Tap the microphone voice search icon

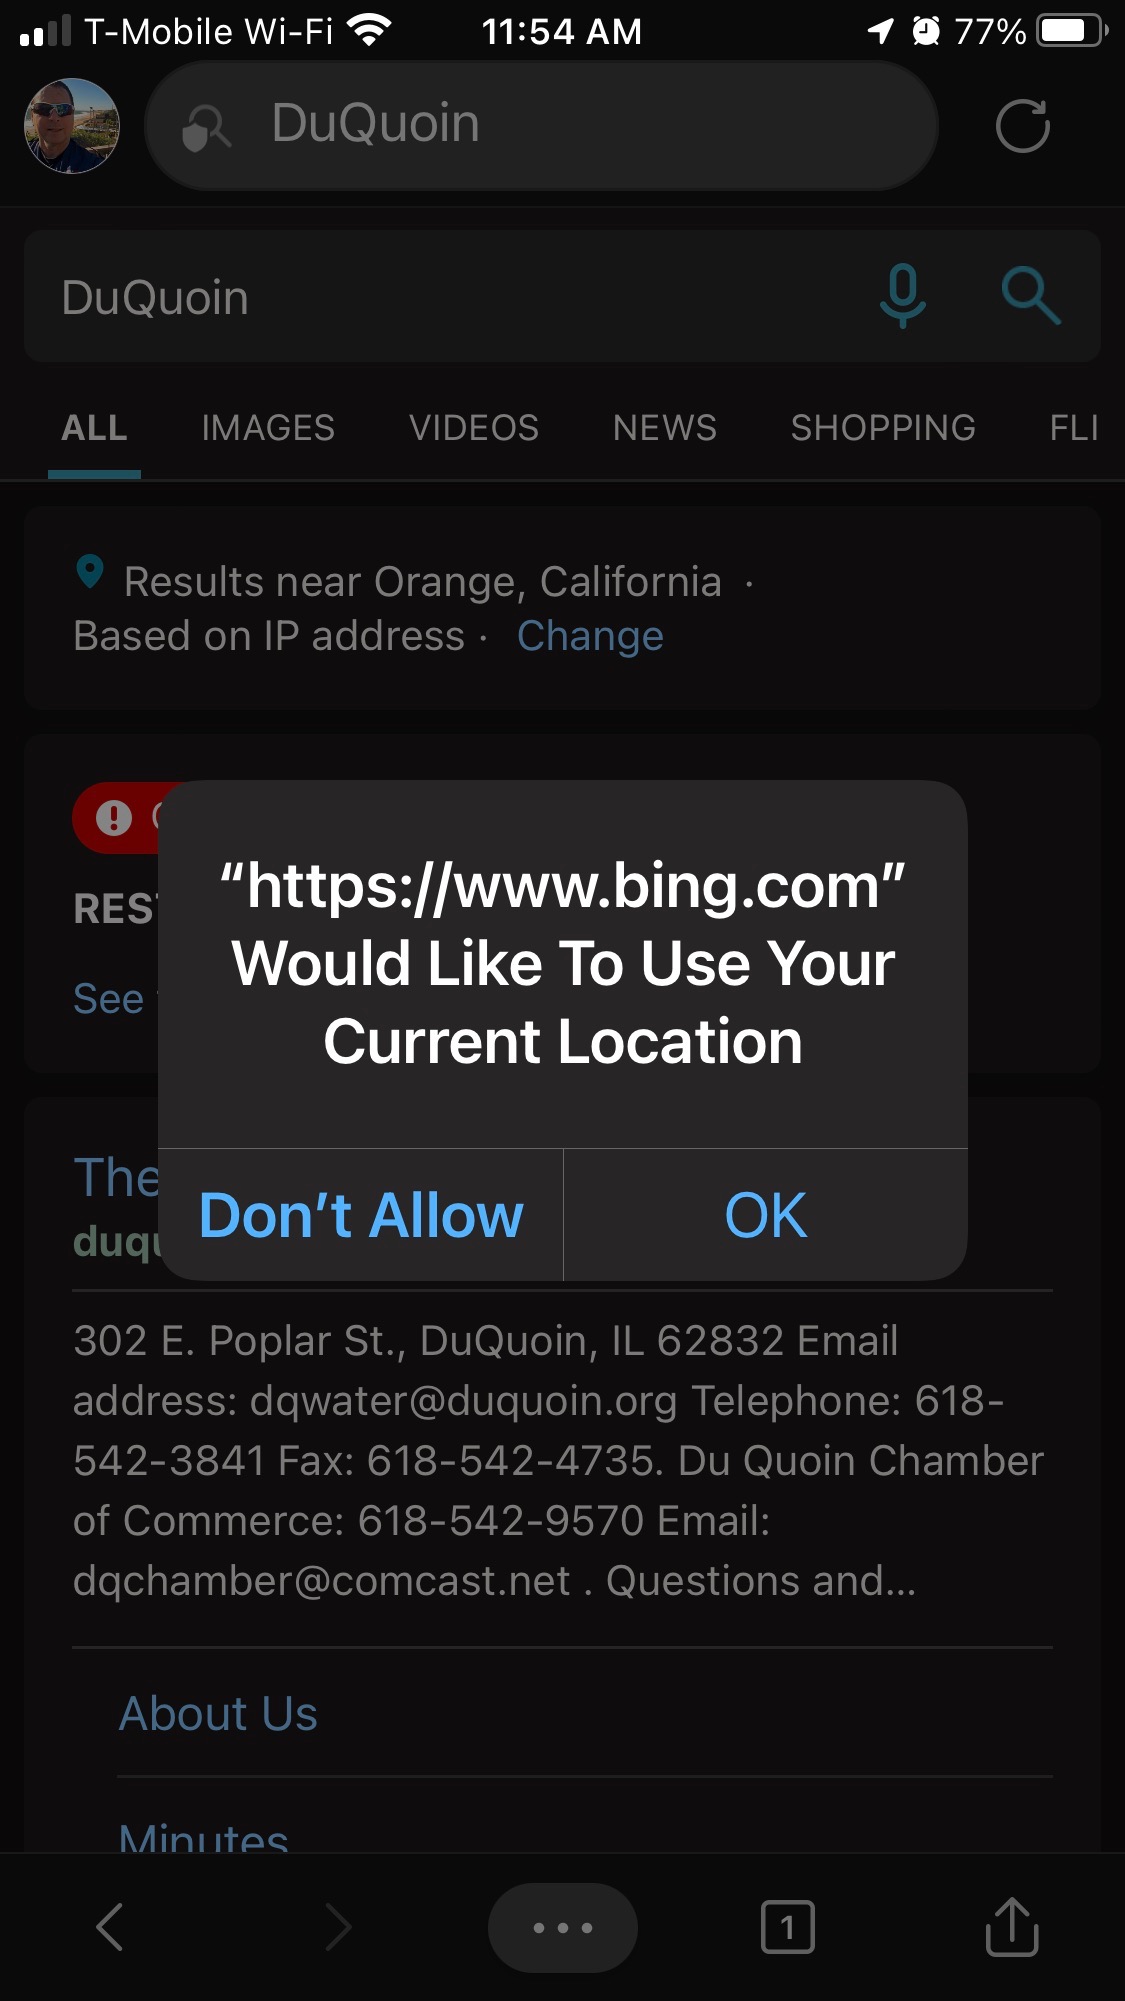902,296
